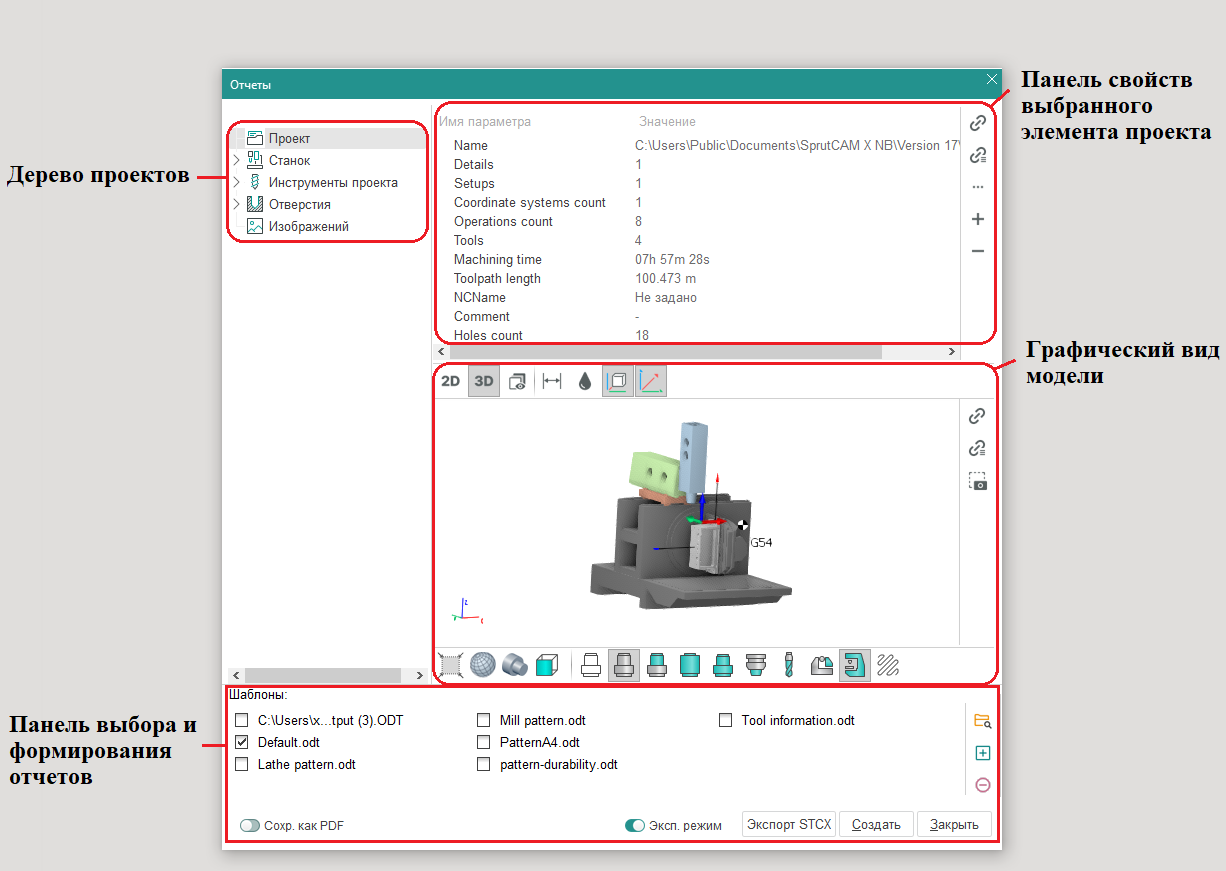Image resolution: width=1226 pixels, height=871 pixels.
Task: Click the dimensions measurement icon in view toolbar
Action: click(551, 381)
